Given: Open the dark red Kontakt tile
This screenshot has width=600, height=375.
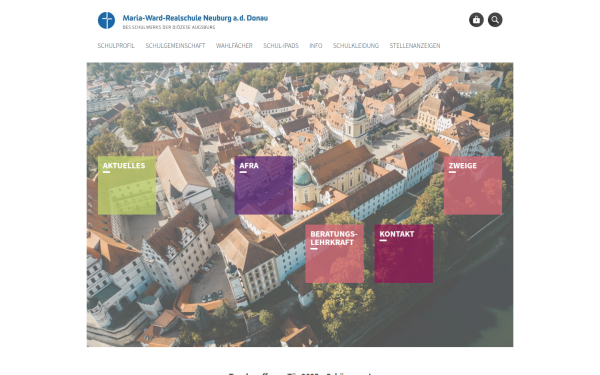Looking at the screenshot, I should click(404, 254).
